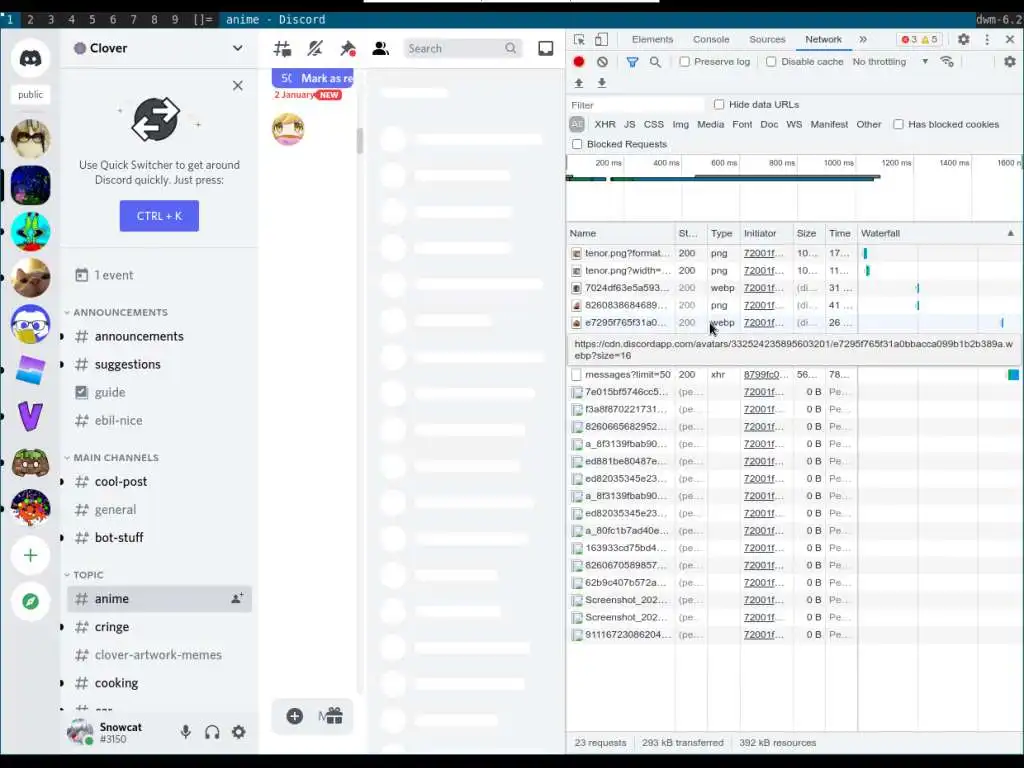Open network conditions wifi icon
1024x768 pixels.
coord(947,61)
